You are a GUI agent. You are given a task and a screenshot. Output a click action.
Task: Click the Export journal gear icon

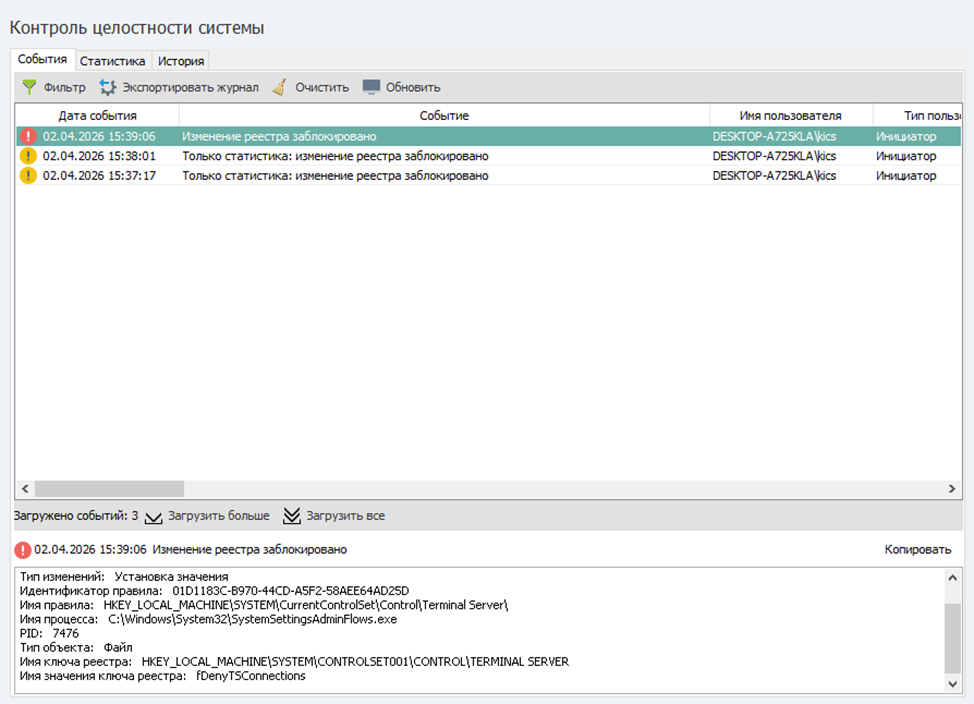tap(108, 88)
